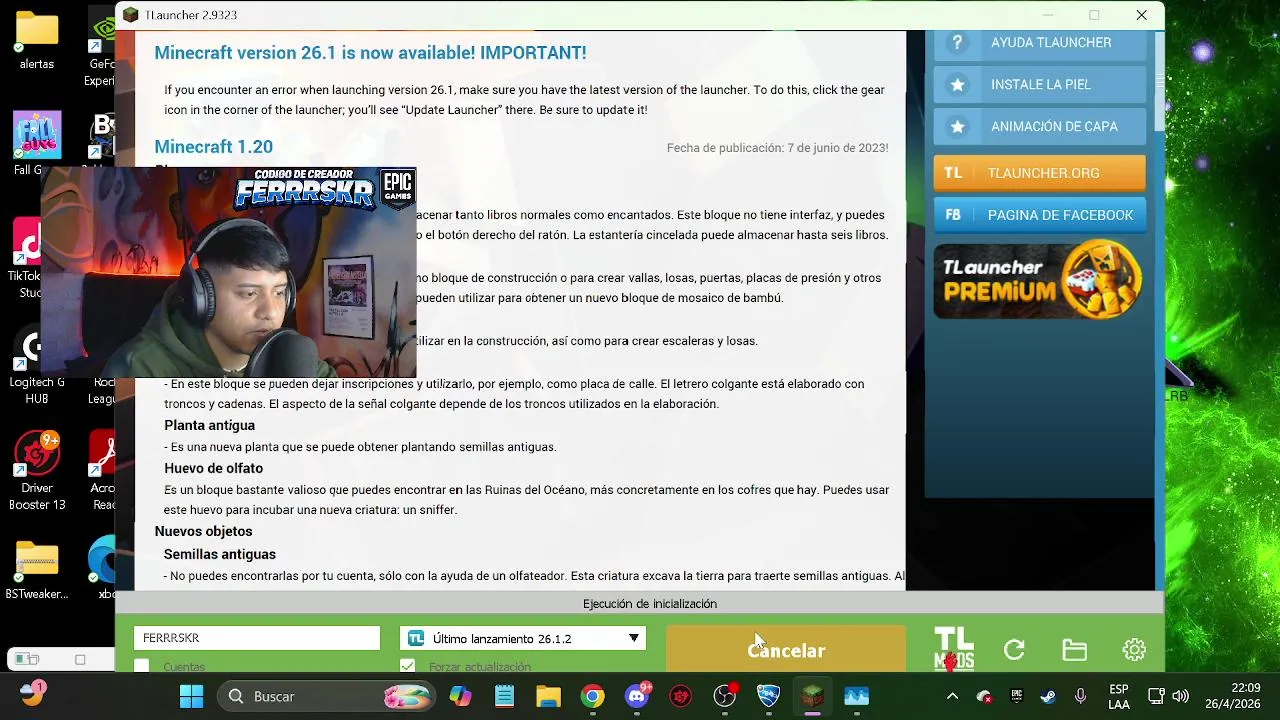Switch to TLauncher Minecraft taskbar icon
Screen dimensions: 1280x720
pos(812,696)
